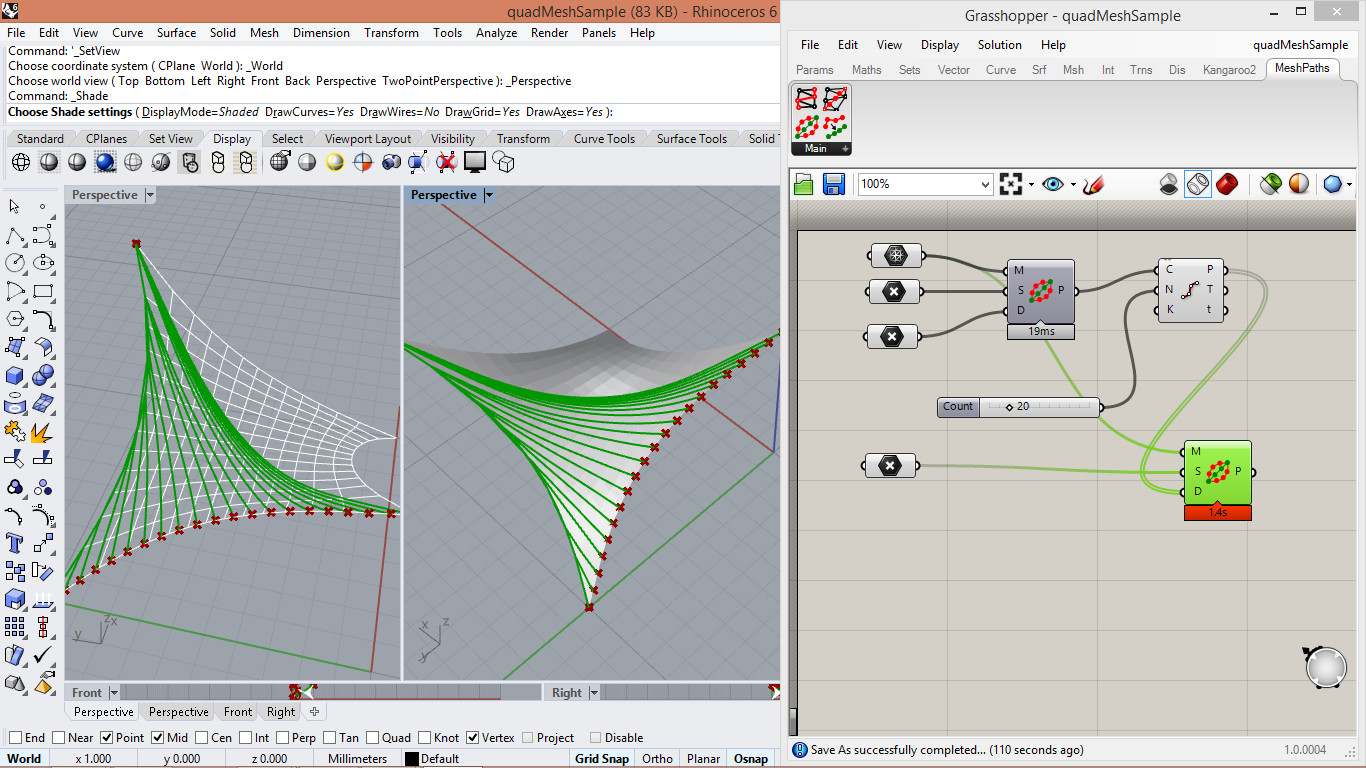Viewport: 1366px width, 768px height.
Task: Click the yellow sphere render icon
Action: tap(335, 162)
